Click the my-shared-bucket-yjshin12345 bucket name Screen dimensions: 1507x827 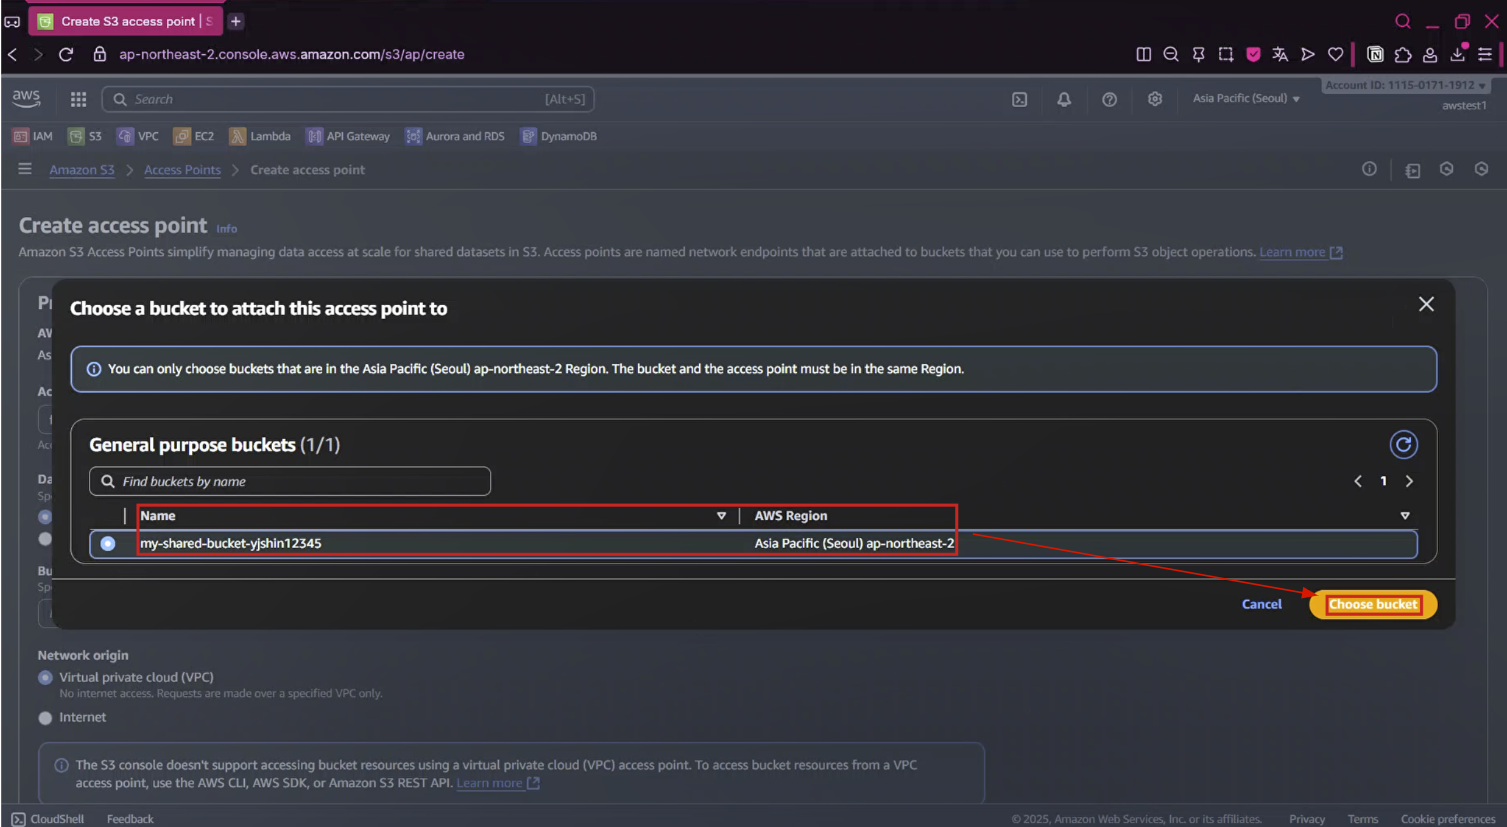pos(231,543)
